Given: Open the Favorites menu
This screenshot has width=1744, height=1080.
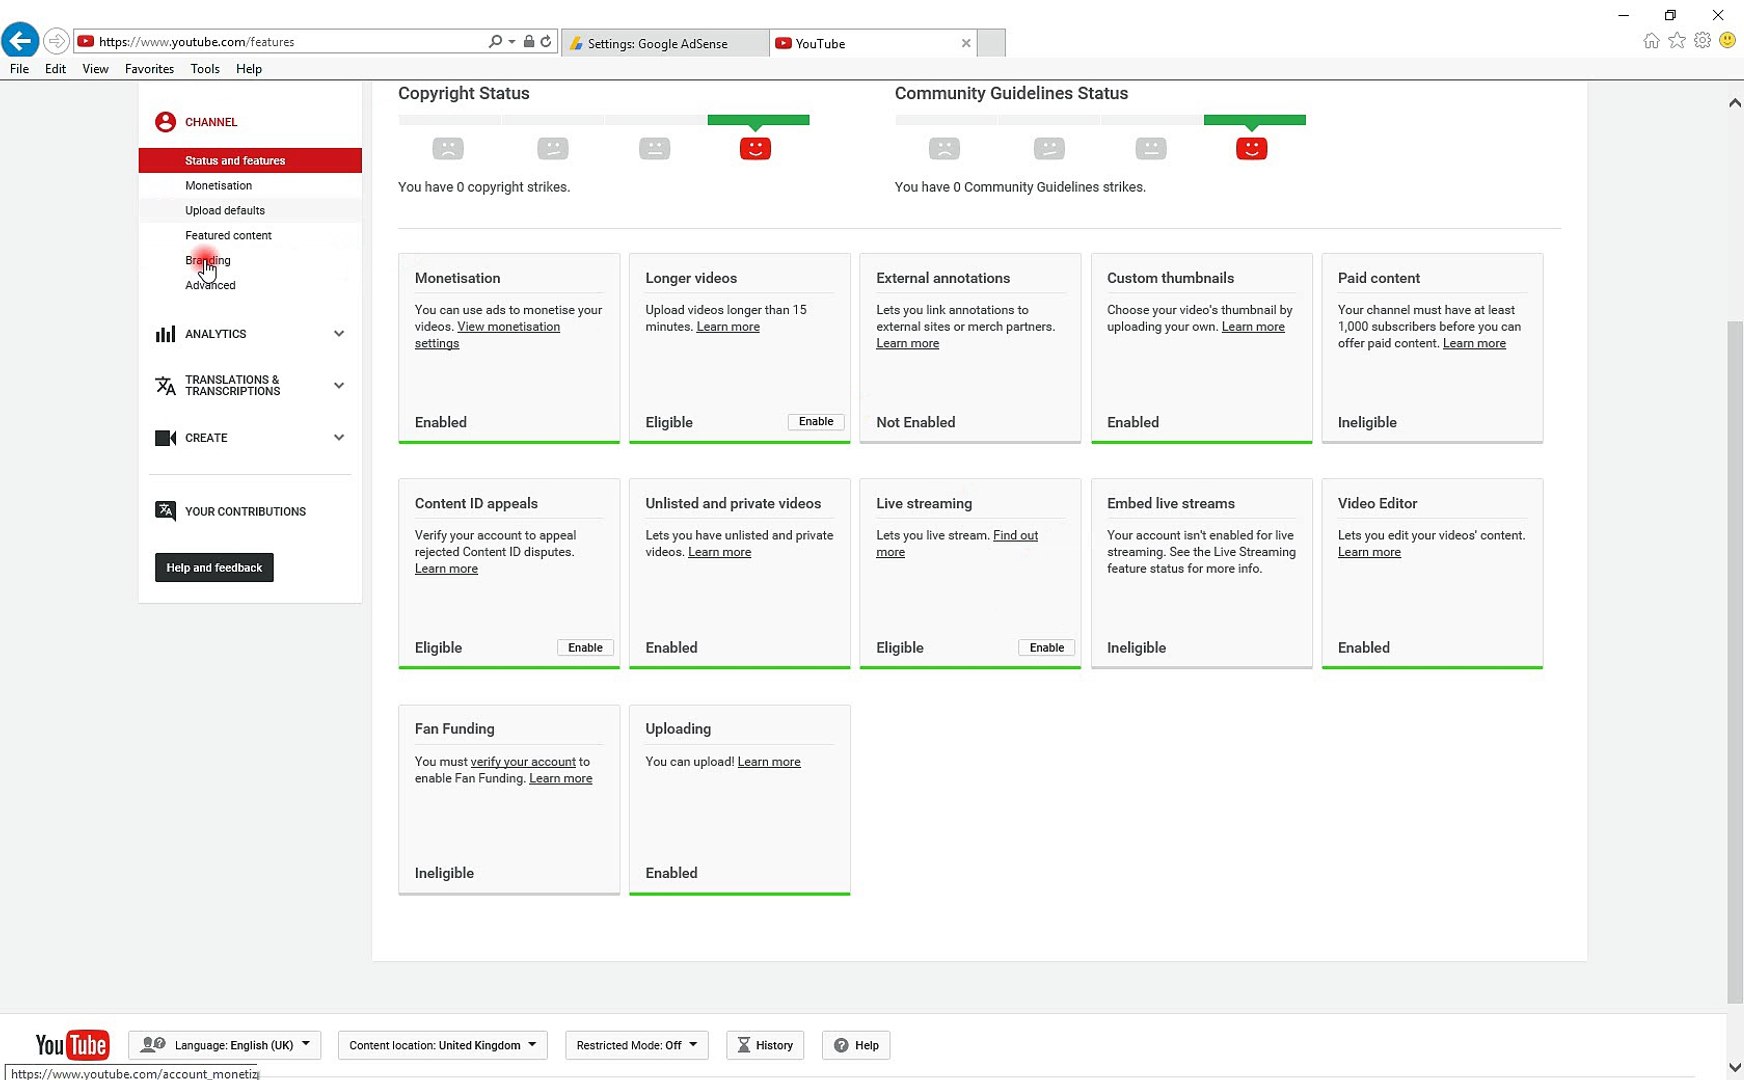Looking at the screenshot, I should (149, 69).
